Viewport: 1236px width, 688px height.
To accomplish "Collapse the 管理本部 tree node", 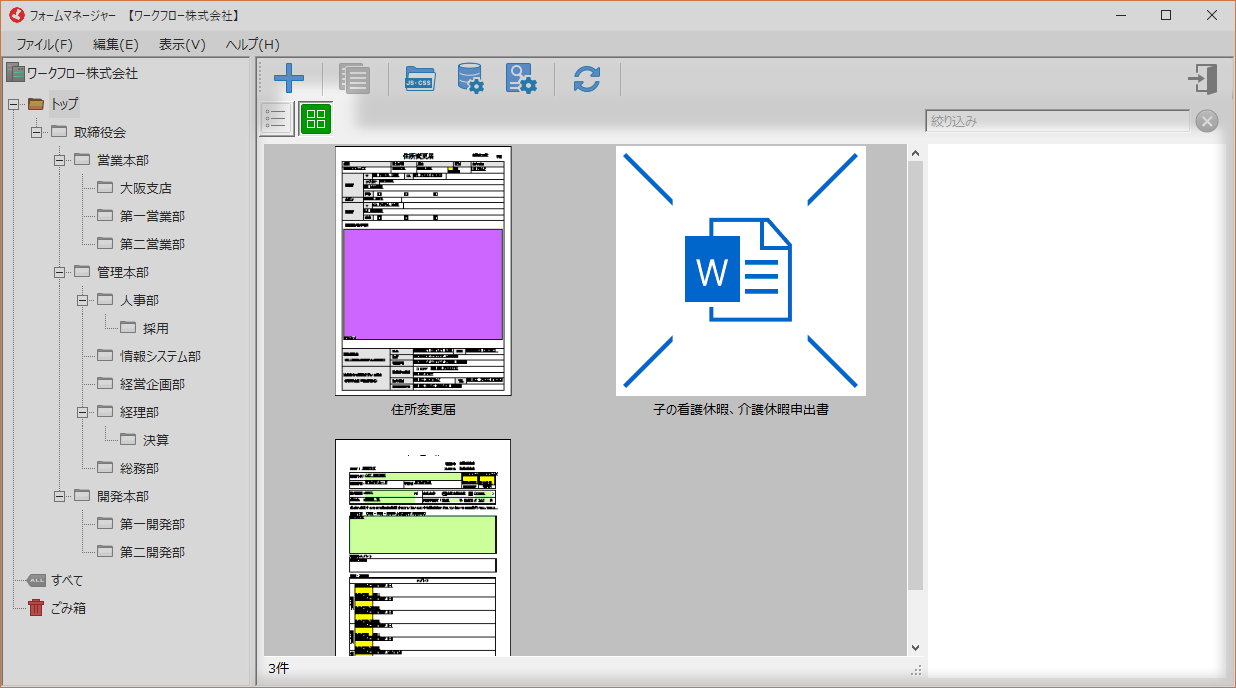I will 60,272.
